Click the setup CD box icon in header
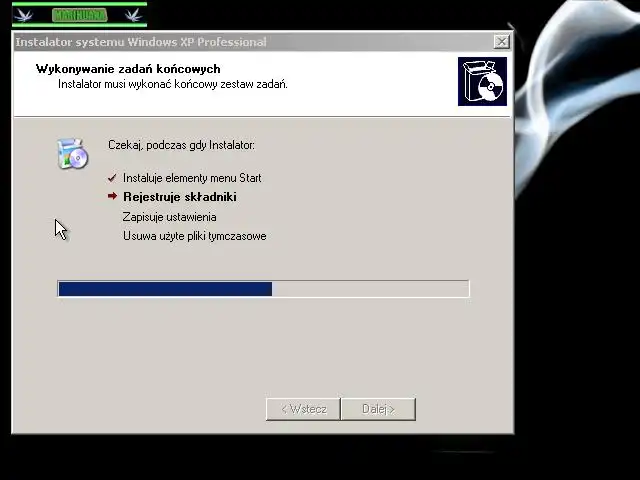 (482, 81)
